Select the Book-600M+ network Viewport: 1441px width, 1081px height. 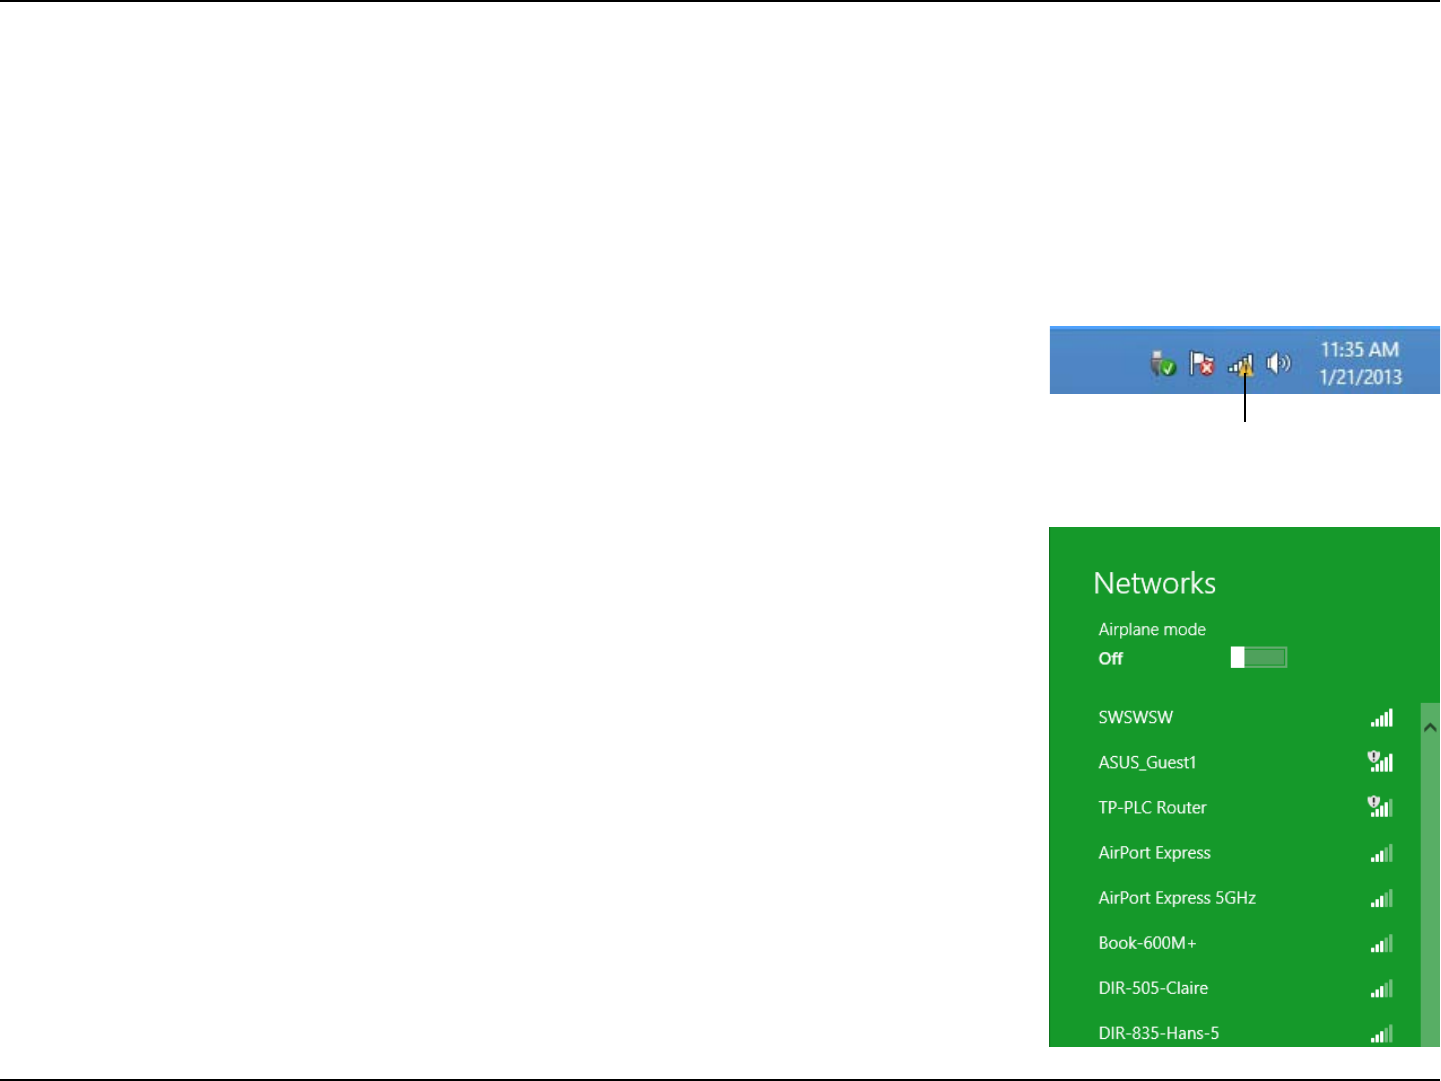pyautogui.click(x=1245, y=943)
